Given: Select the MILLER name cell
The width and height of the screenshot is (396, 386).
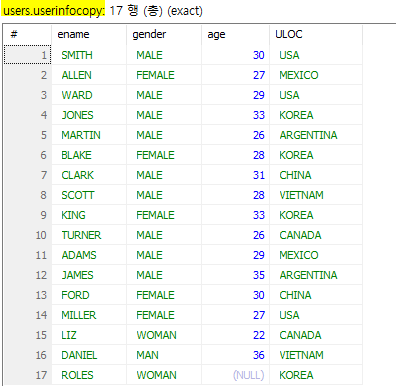Looking at the screenshot, I should (x=89, y=315).
